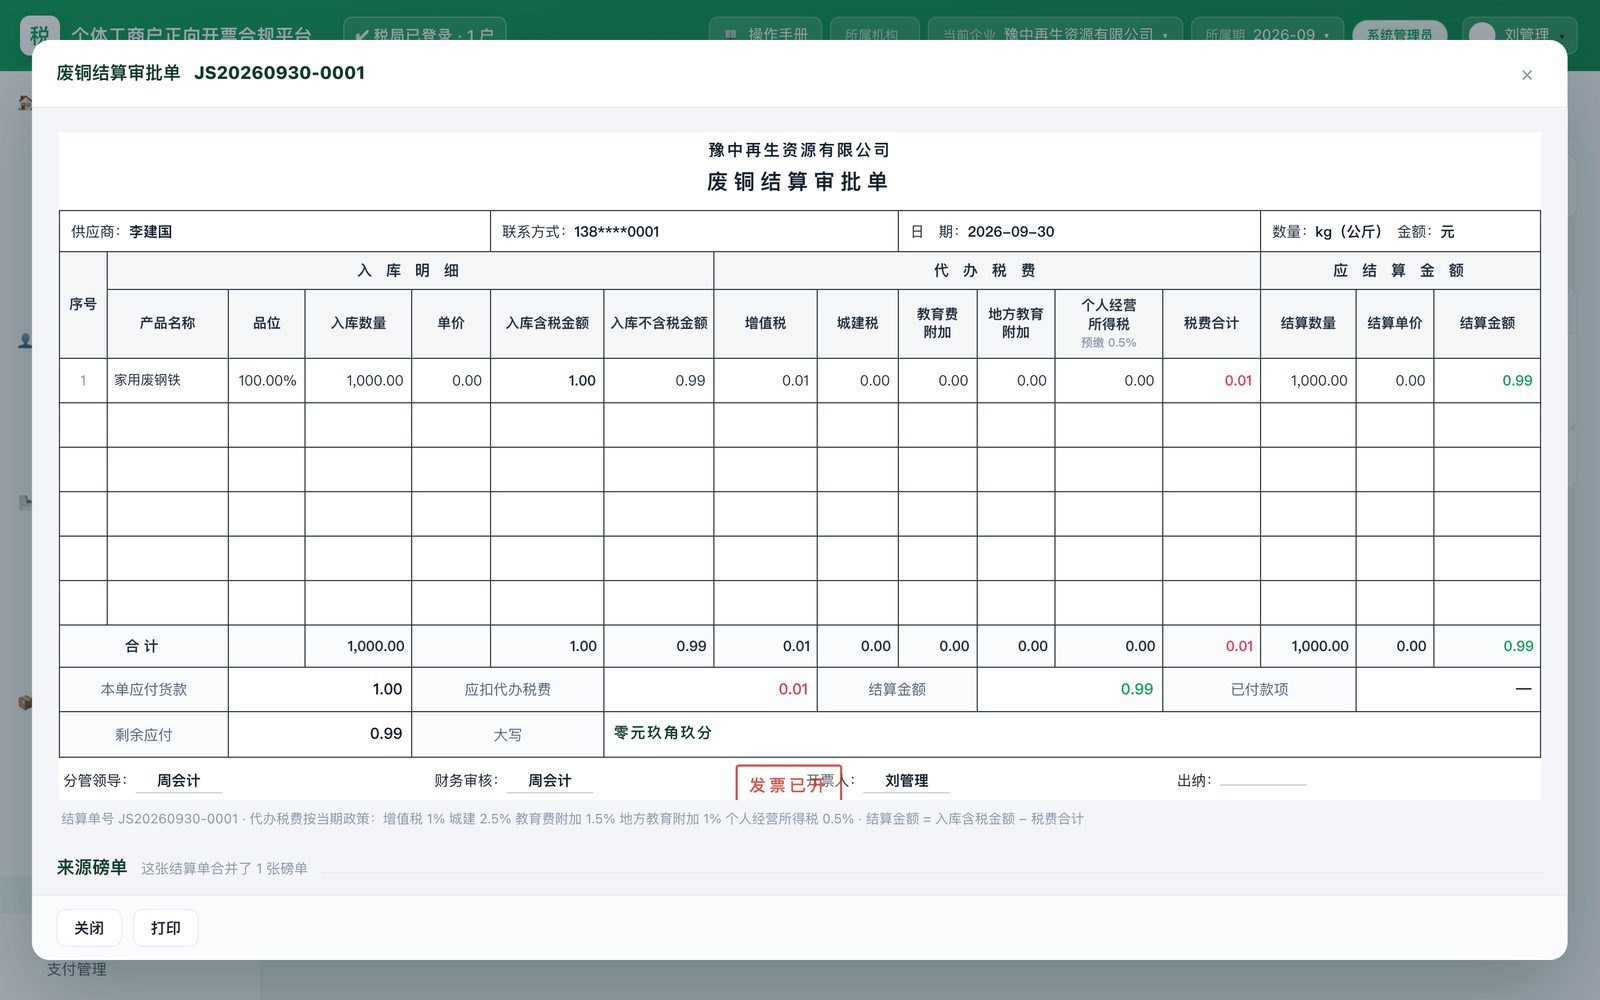This screenshot has height=1000, width=1600.
Task: Click the 打印 button
Action: 166,928
